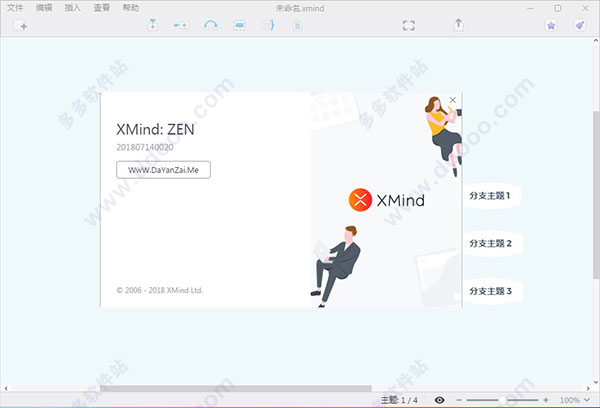This screenshot has width=600, height=408.
Task: Insert a topic with the toolbar icon
Action: 152,25
